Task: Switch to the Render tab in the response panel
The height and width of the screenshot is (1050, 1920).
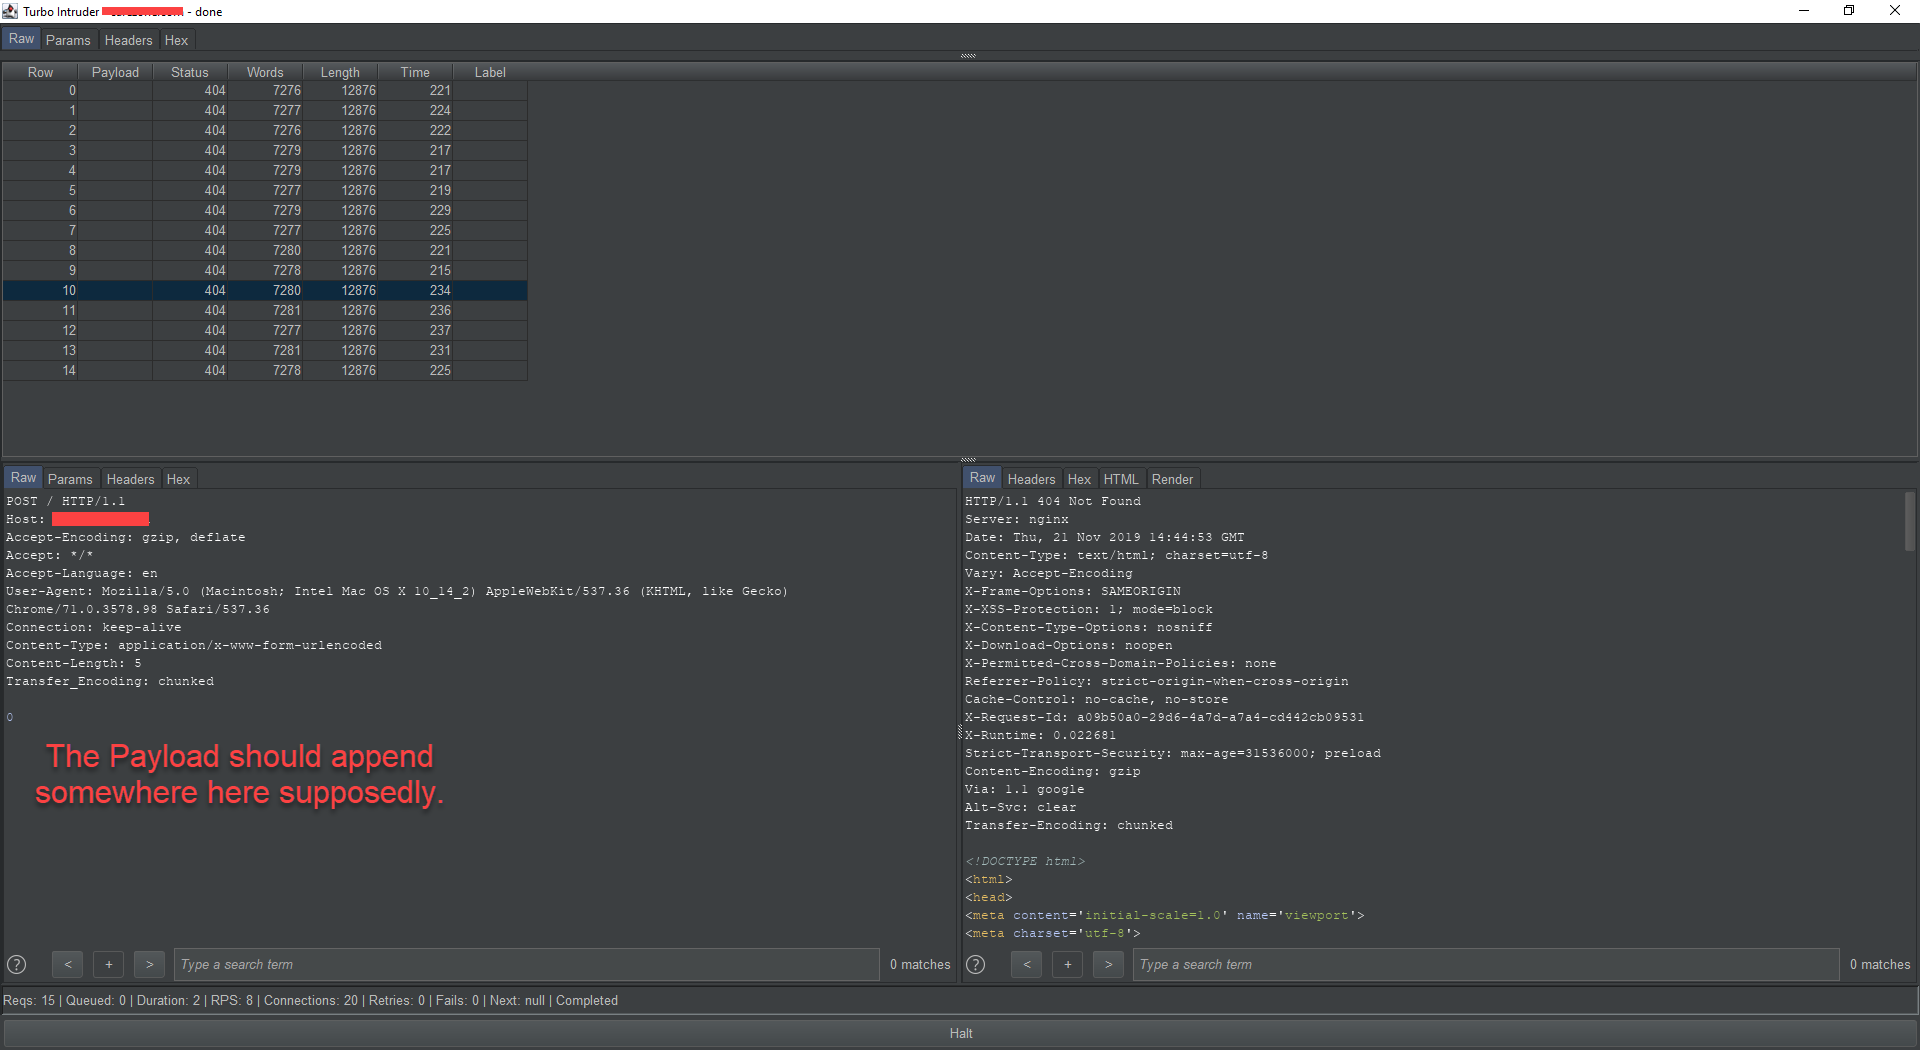Action: click(x=1172, y=478)
